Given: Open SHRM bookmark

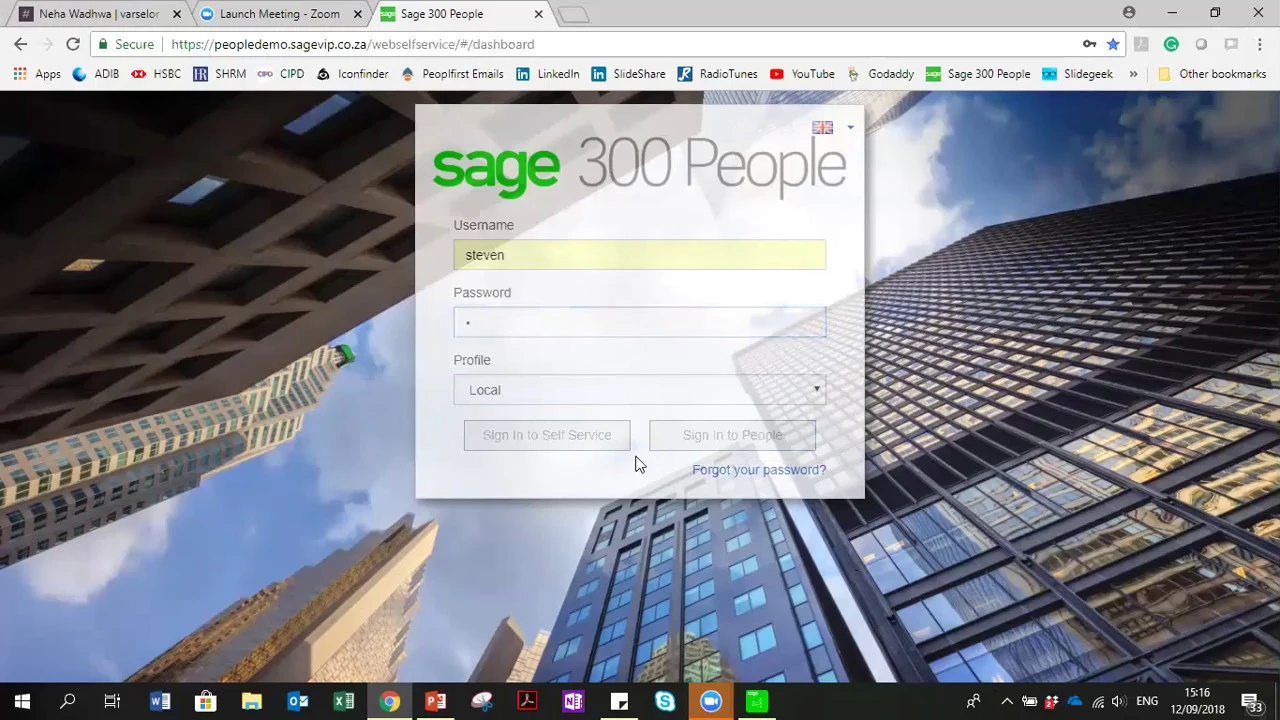Looking at the screenshot, I should click(219, 74).
